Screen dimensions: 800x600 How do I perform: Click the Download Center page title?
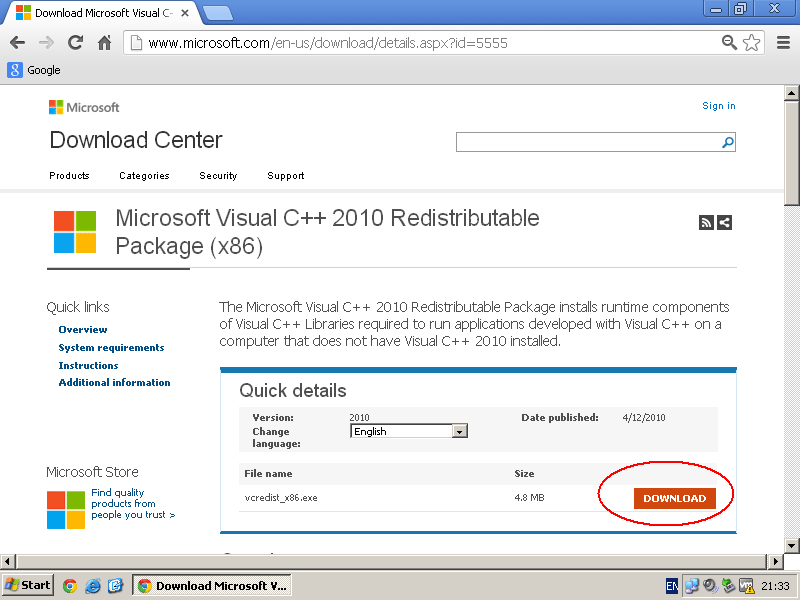pos(136,140)
